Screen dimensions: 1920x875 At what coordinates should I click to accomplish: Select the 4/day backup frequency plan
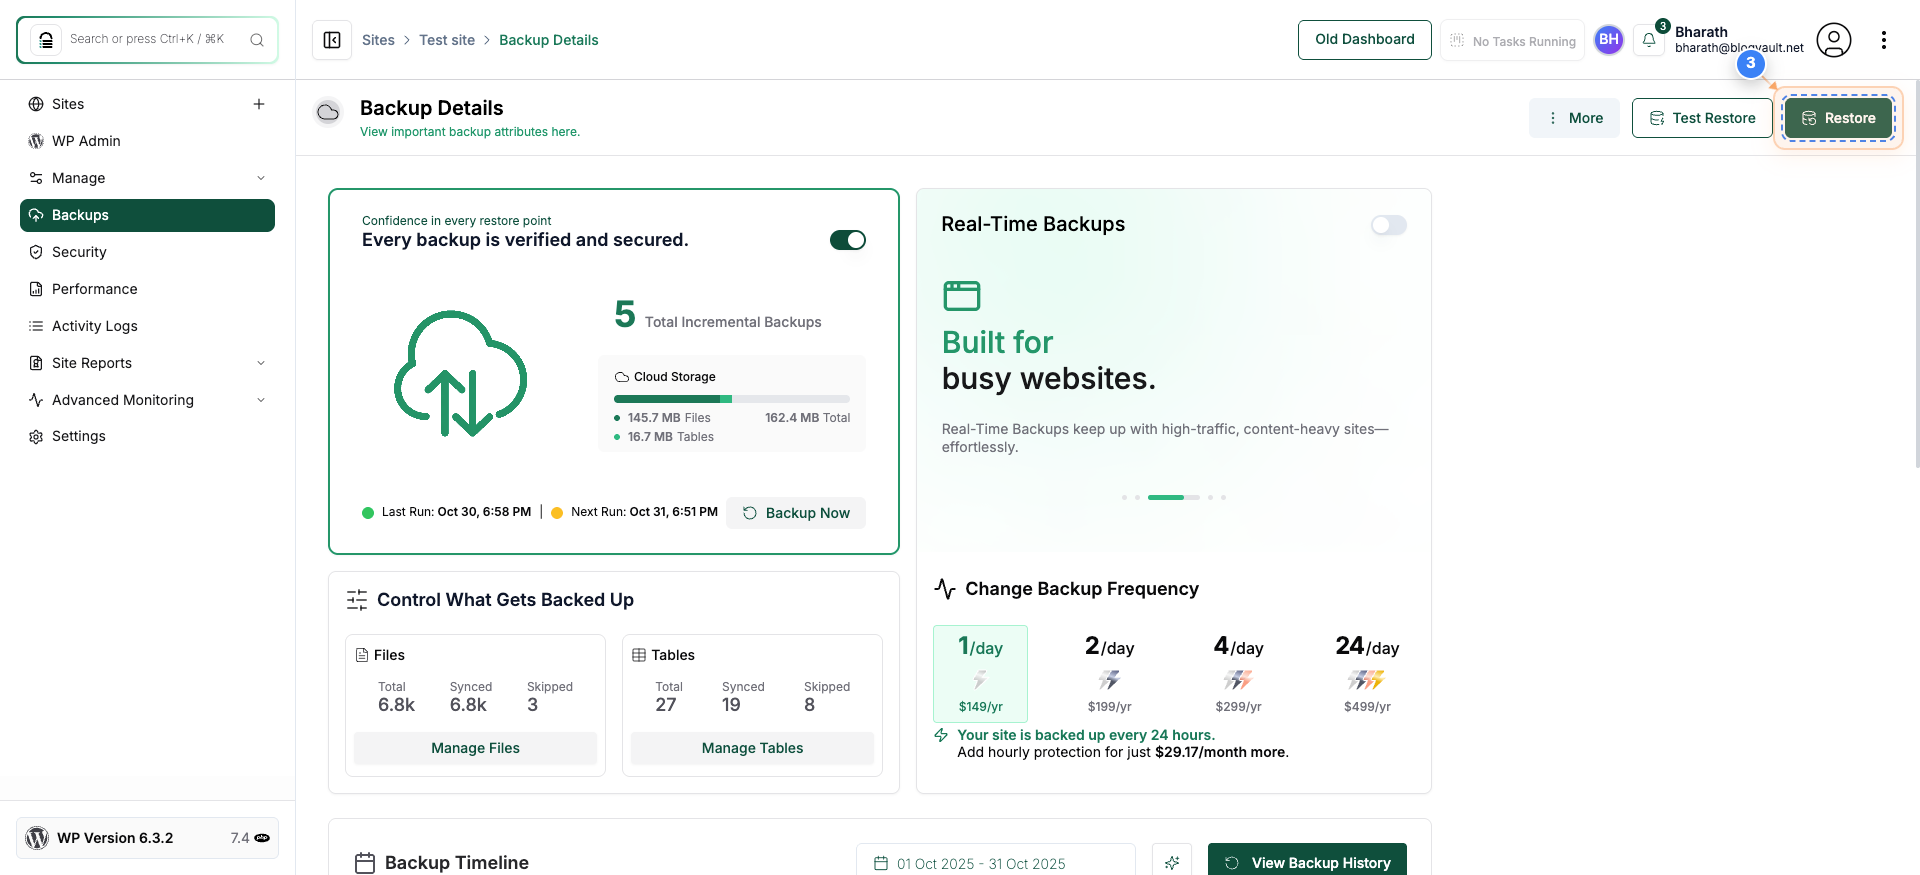(1239, 674)
